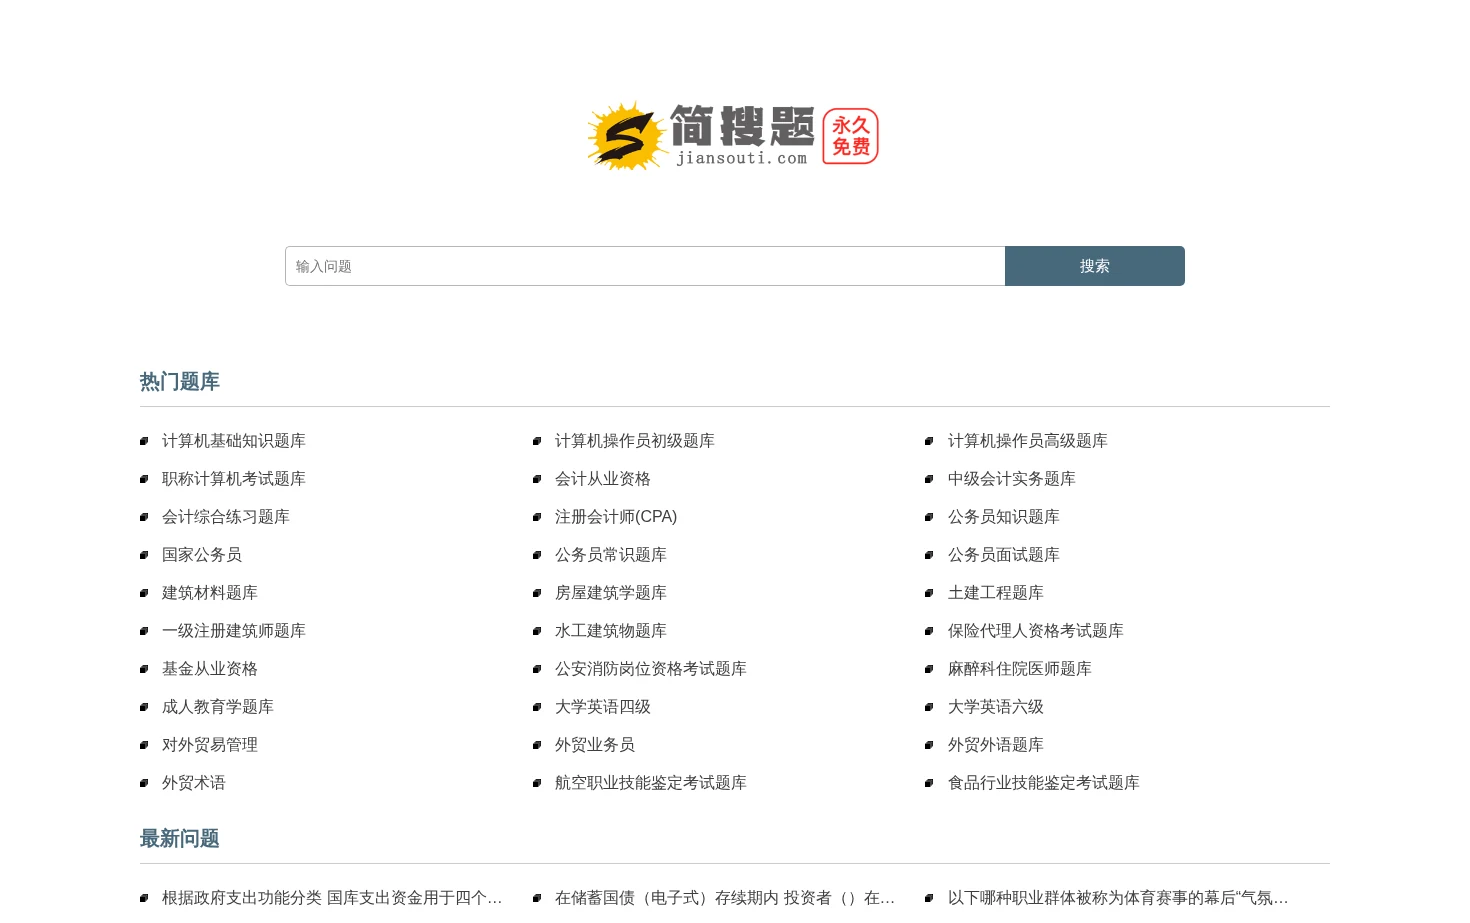Open 公安消防岗位资格考试题库 link
The image size is (1470, 923).
pos(651,669)
